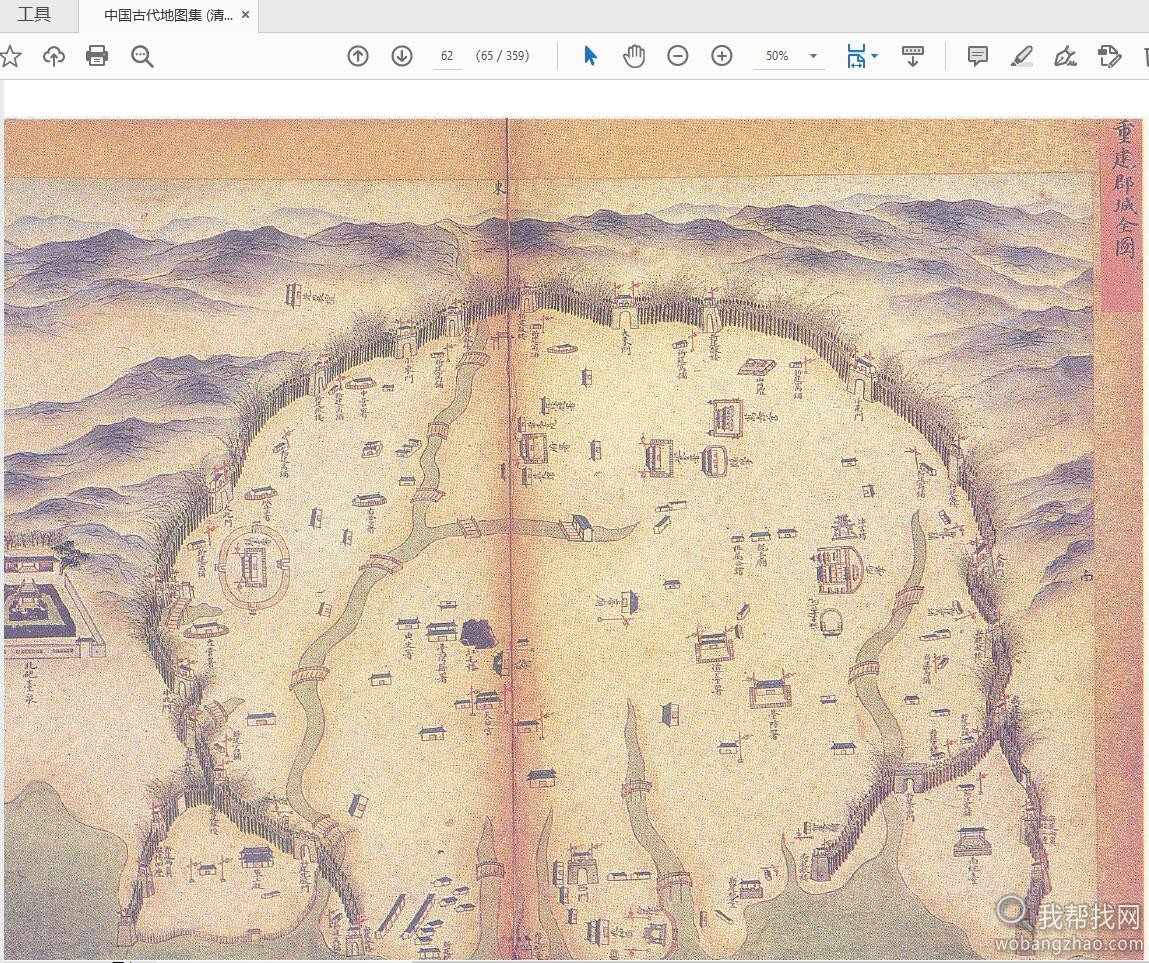Click the zoom level field showing 50%
The image size is (1149, 963).
coord(777,56)
